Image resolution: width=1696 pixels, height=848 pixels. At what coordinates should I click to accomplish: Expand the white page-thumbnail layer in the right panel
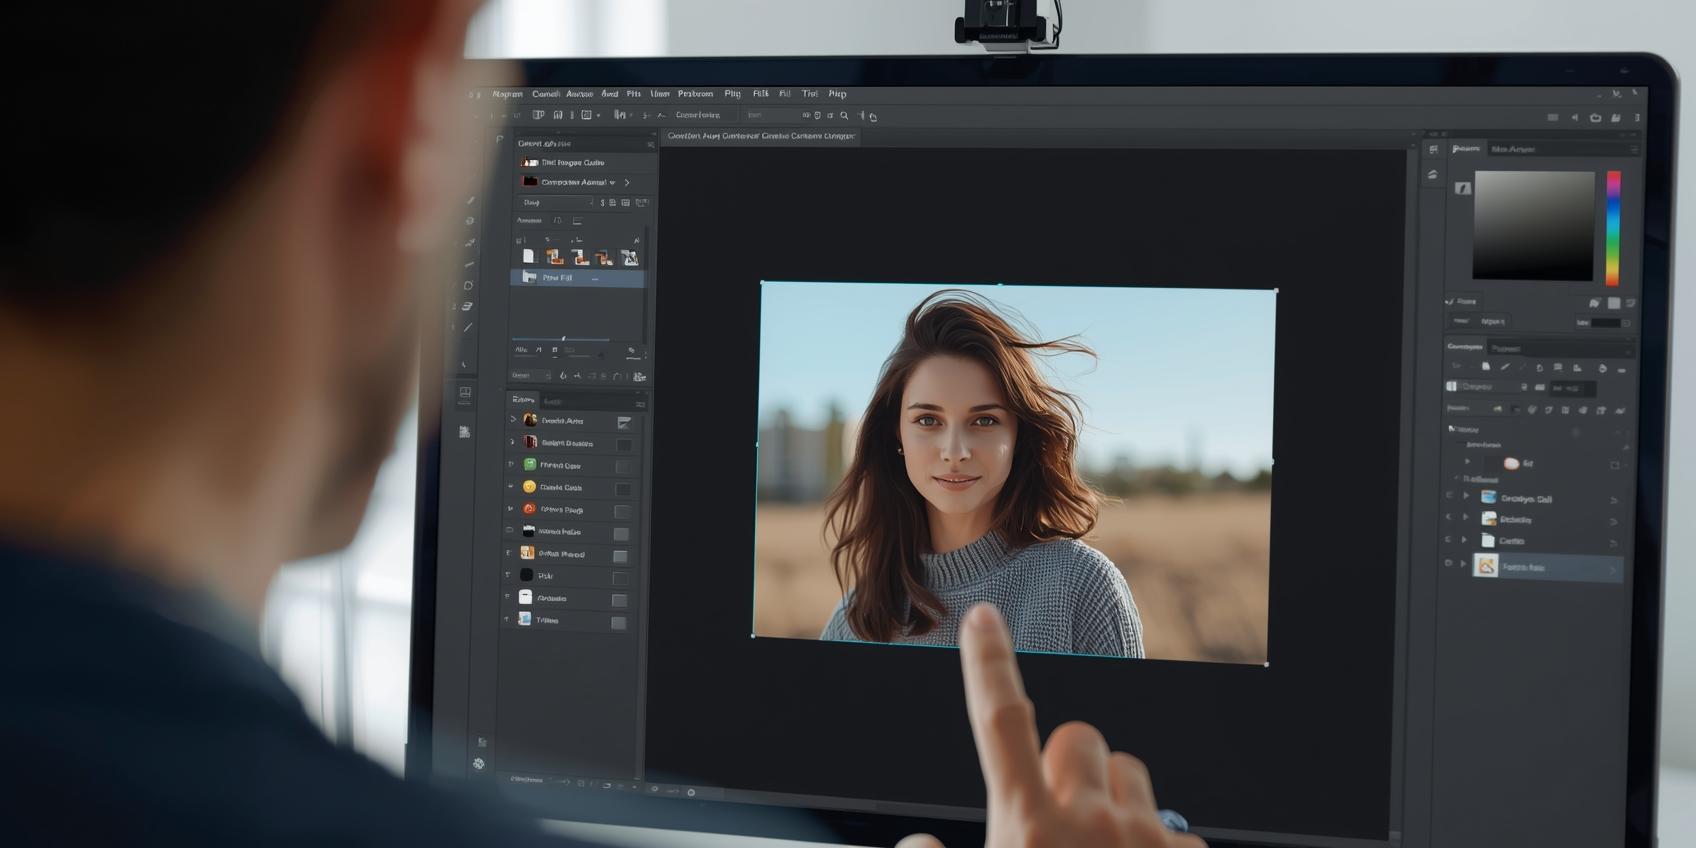[x=1465, y=540]
